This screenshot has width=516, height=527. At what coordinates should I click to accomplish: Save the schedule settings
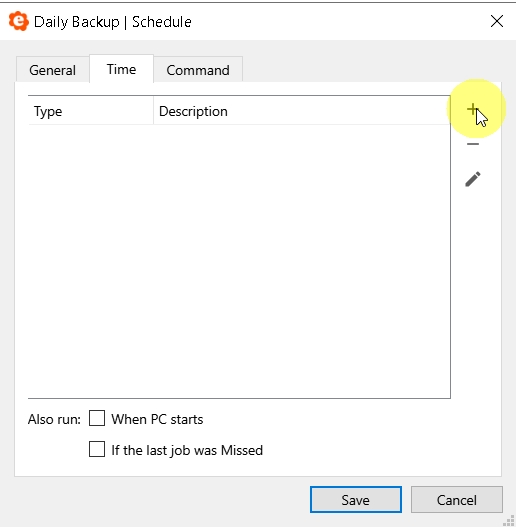pyautogui.click(x=356, y=500)
